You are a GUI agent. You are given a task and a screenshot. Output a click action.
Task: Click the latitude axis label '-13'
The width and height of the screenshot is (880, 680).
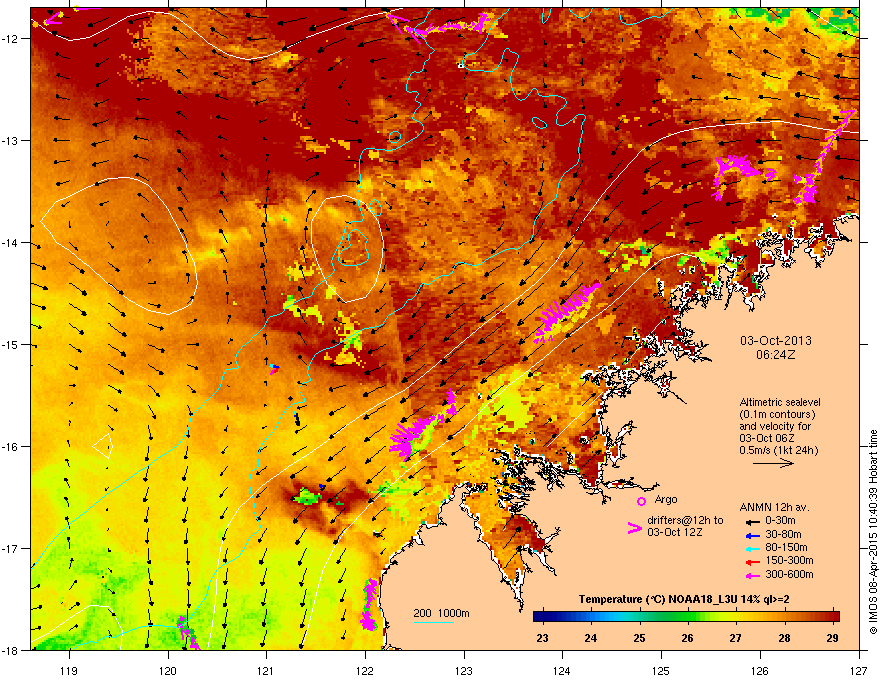click(10, 140)
